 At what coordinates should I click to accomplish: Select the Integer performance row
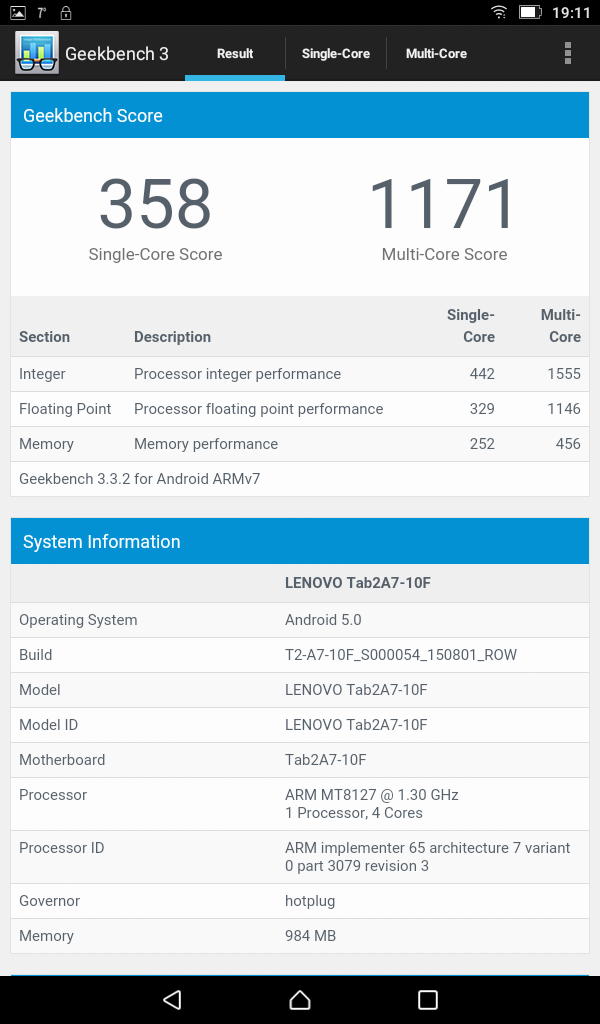(300, 374)
